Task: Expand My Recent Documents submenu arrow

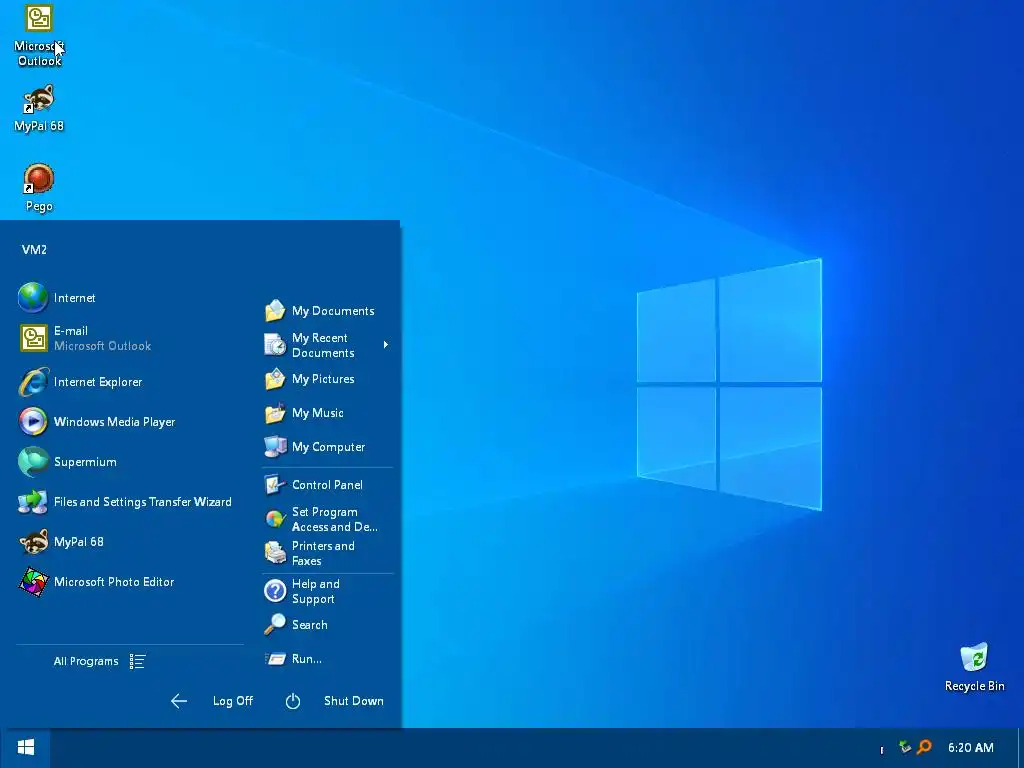Action: (386, 345)
